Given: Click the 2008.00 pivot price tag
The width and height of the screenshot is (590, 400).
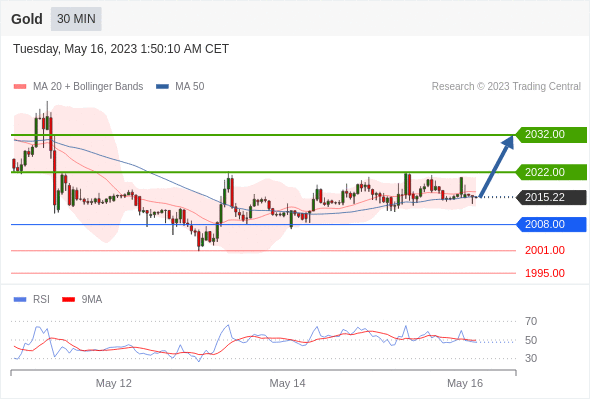Looking at the screenshot, I should (551, 224).
